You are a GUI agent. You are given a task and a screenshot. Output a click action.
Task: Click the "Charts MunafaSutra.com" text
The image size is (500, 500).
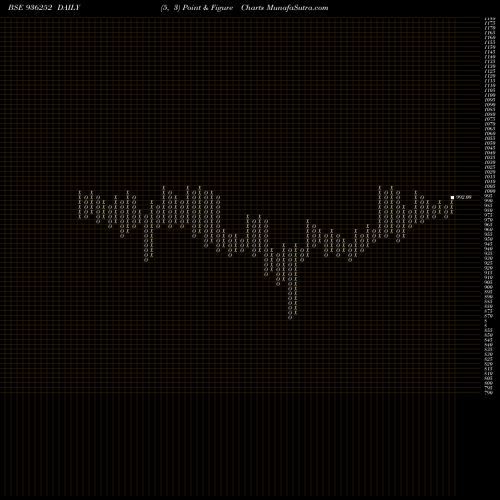coord(284,8)
